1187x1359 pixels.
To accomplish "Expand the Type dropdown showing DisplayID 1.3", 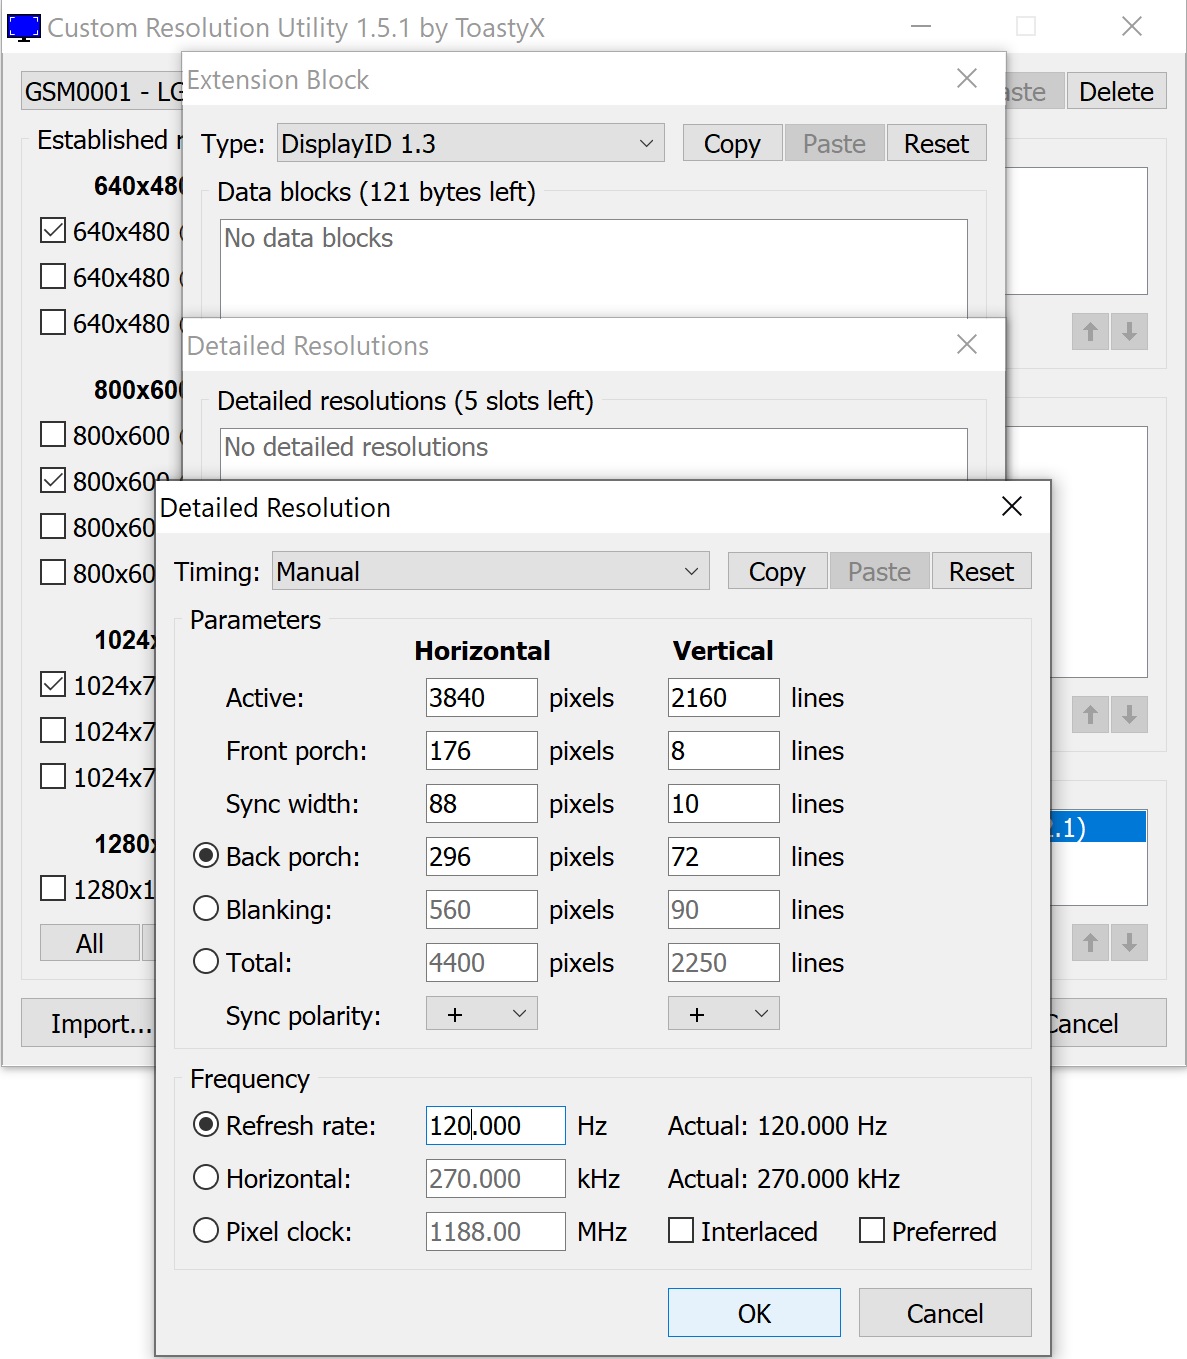I will click(x=470, y=144).
